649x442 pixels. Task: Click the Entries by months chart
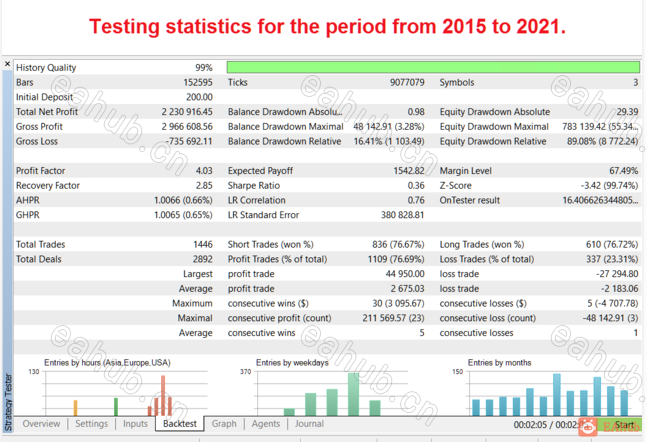542,387
